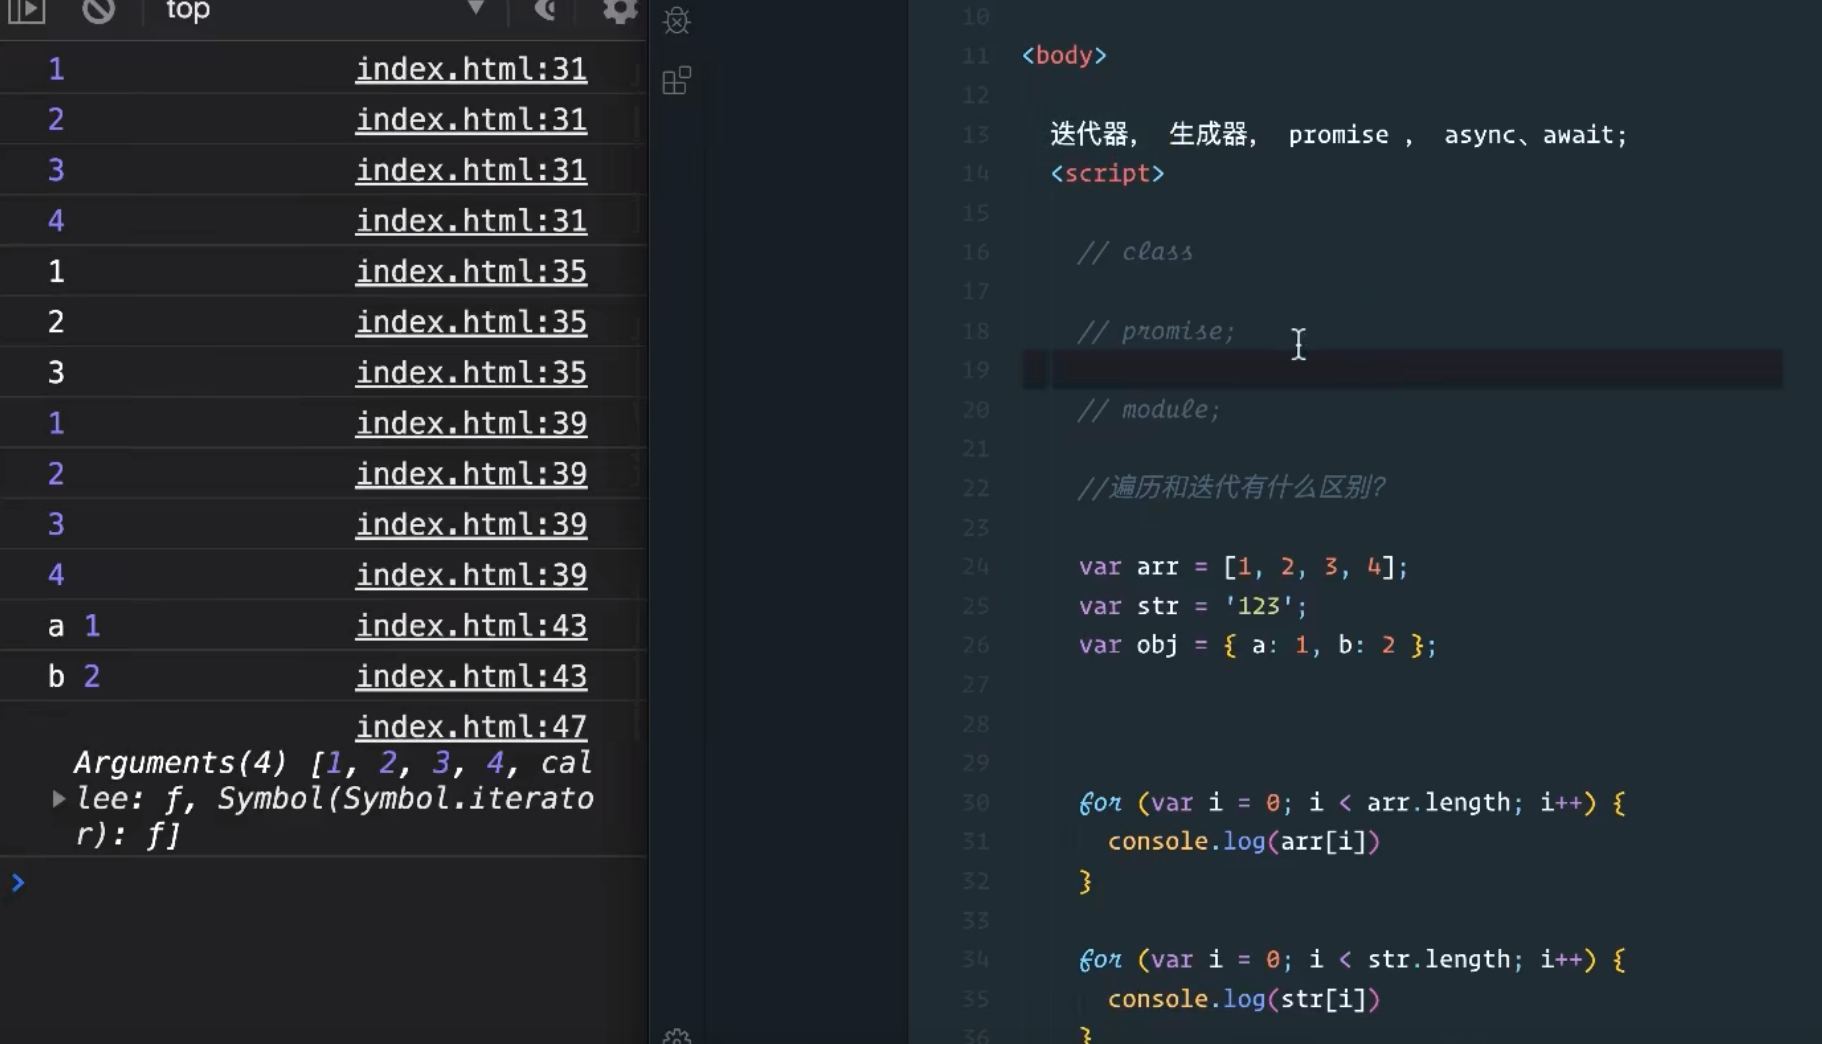Click the 'var obj = { a: 1, b: 2 };' line
This screenshot has height=1044, width=1822.
(1257, 645)
